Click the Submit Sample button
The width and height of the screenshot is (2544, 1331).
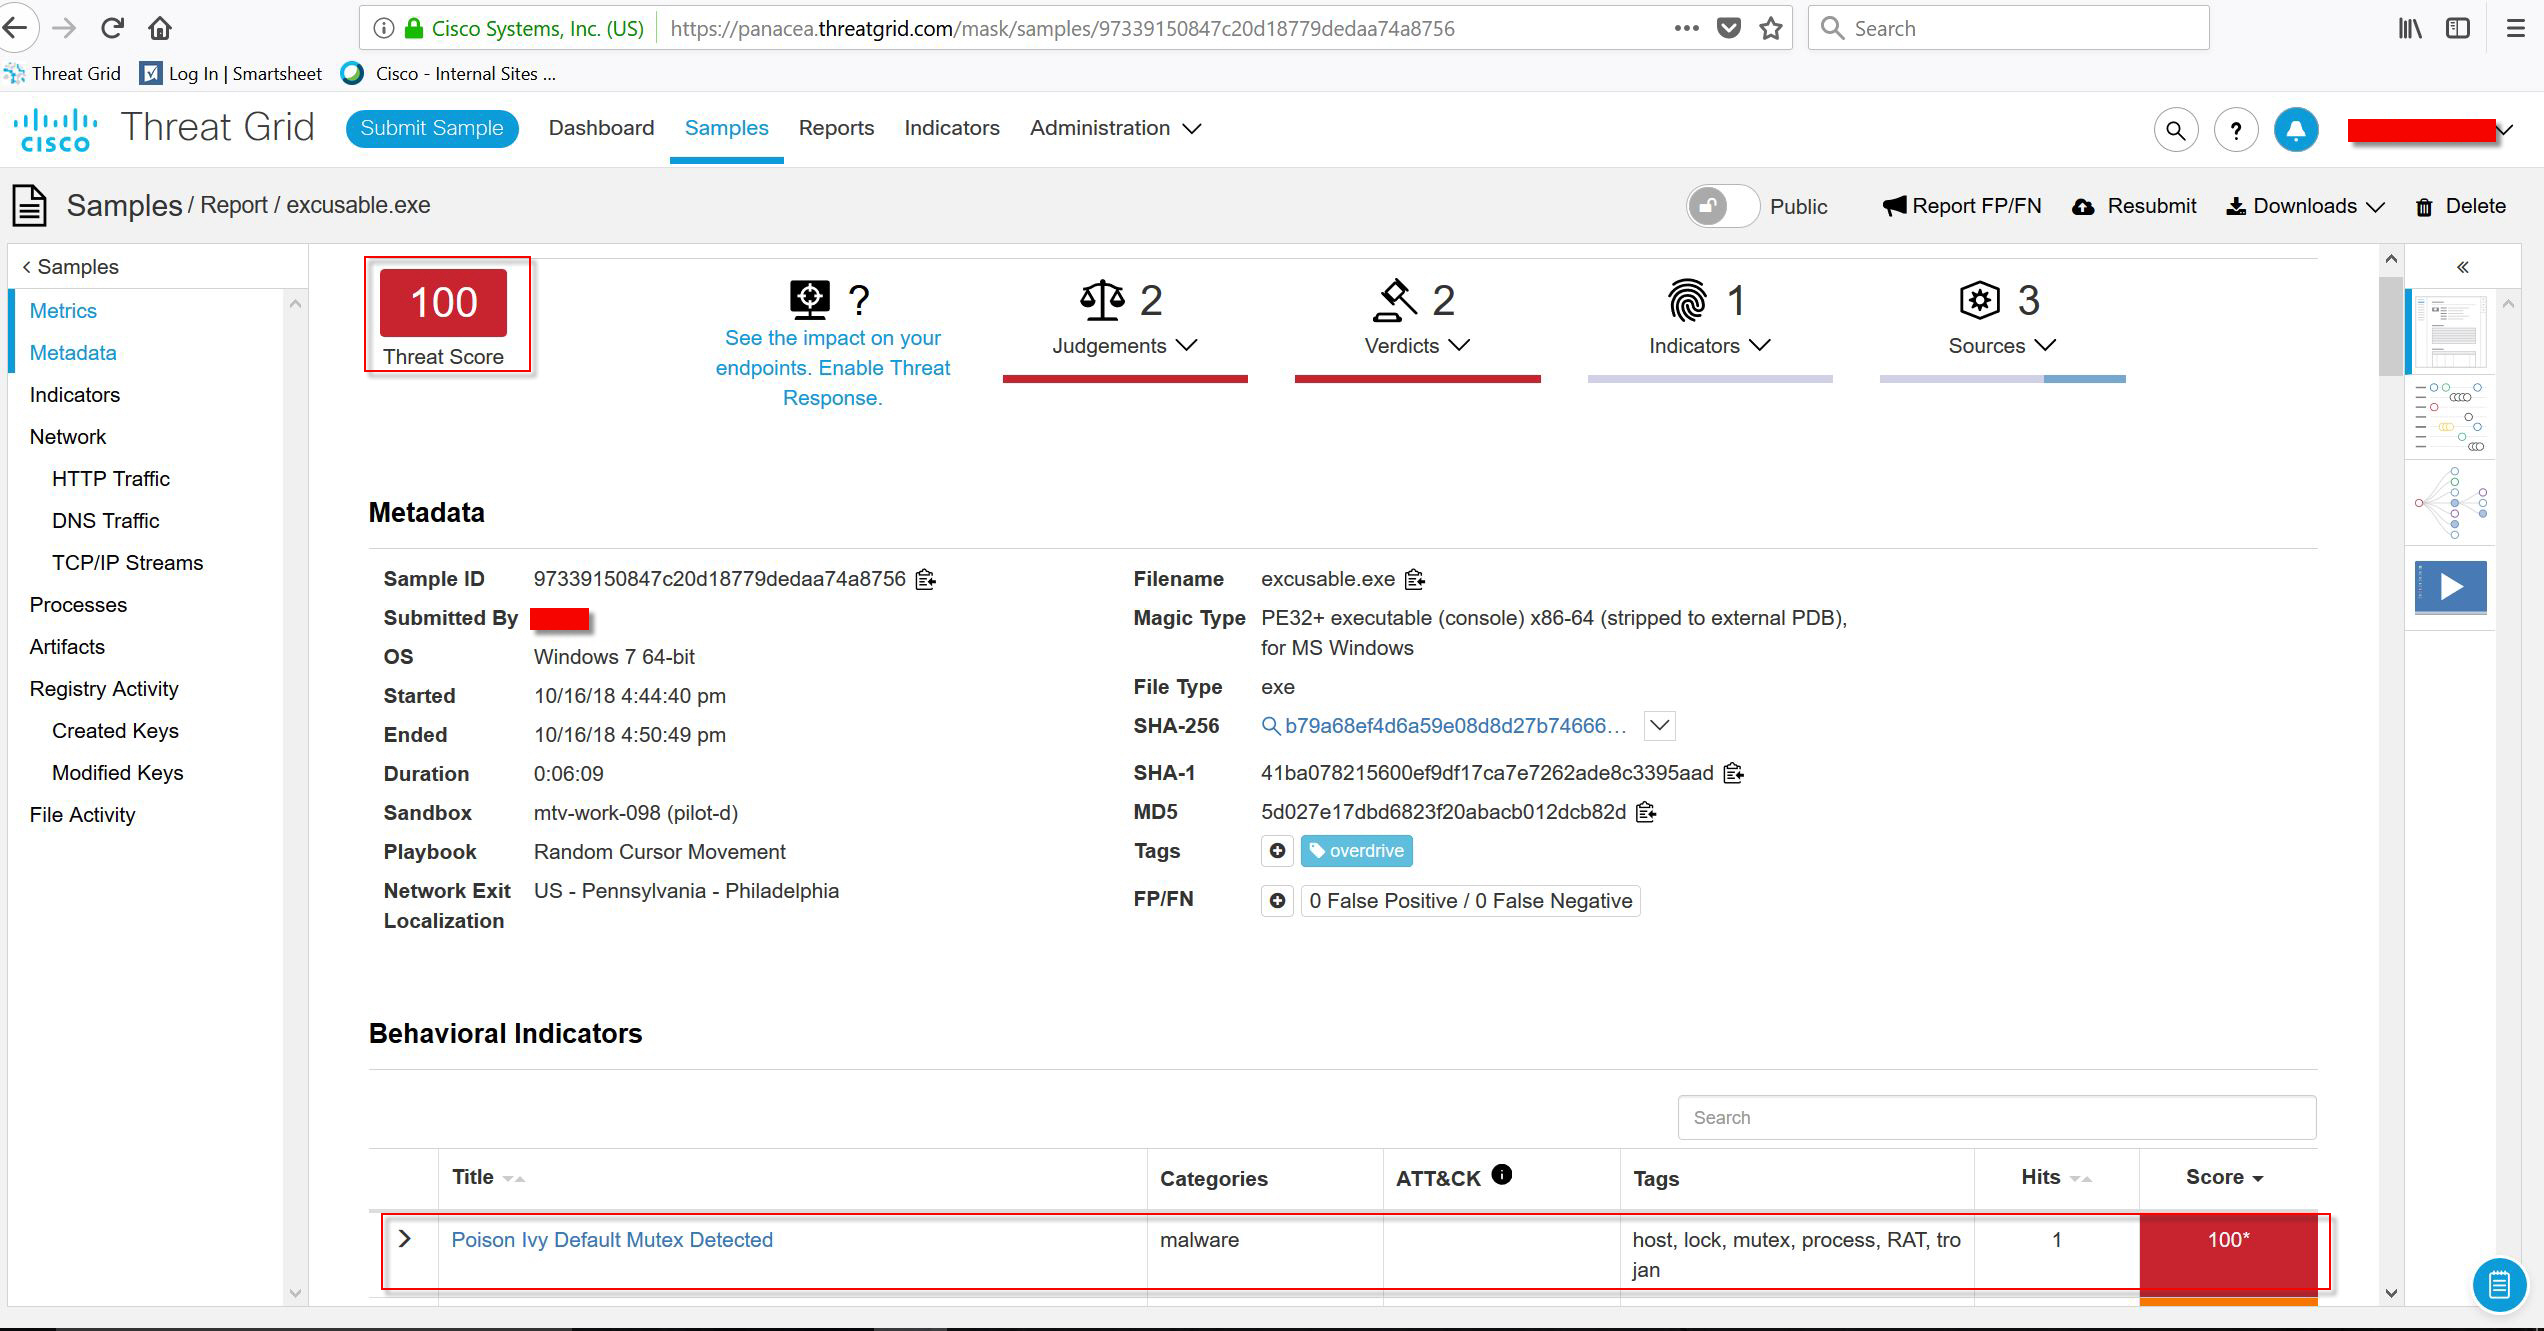click(x=432, y=128)
